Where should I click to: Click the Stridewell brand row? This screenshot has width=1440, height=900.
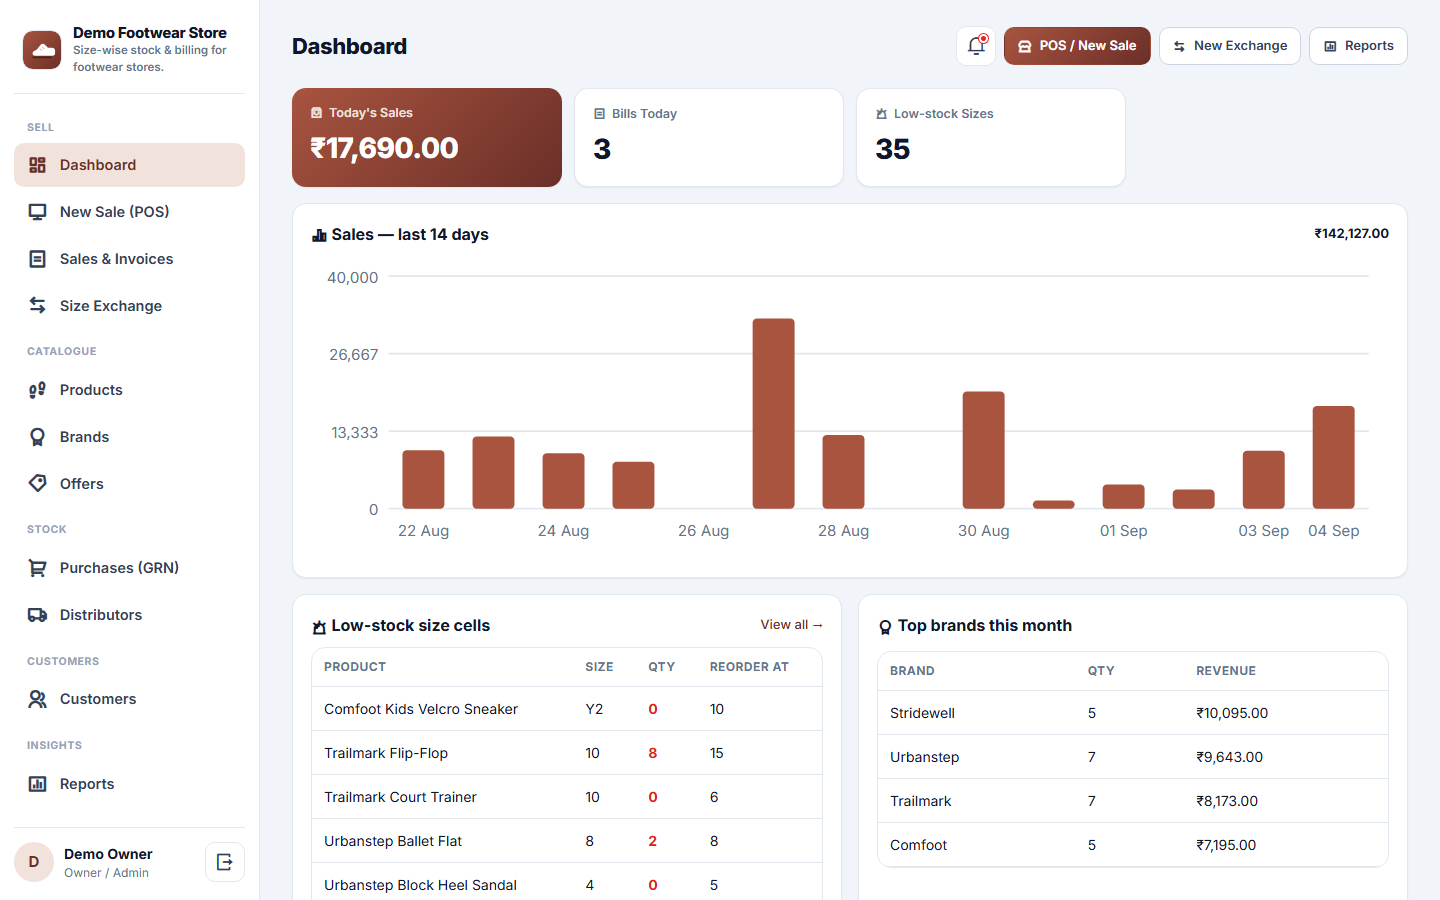pos(1133,713)
